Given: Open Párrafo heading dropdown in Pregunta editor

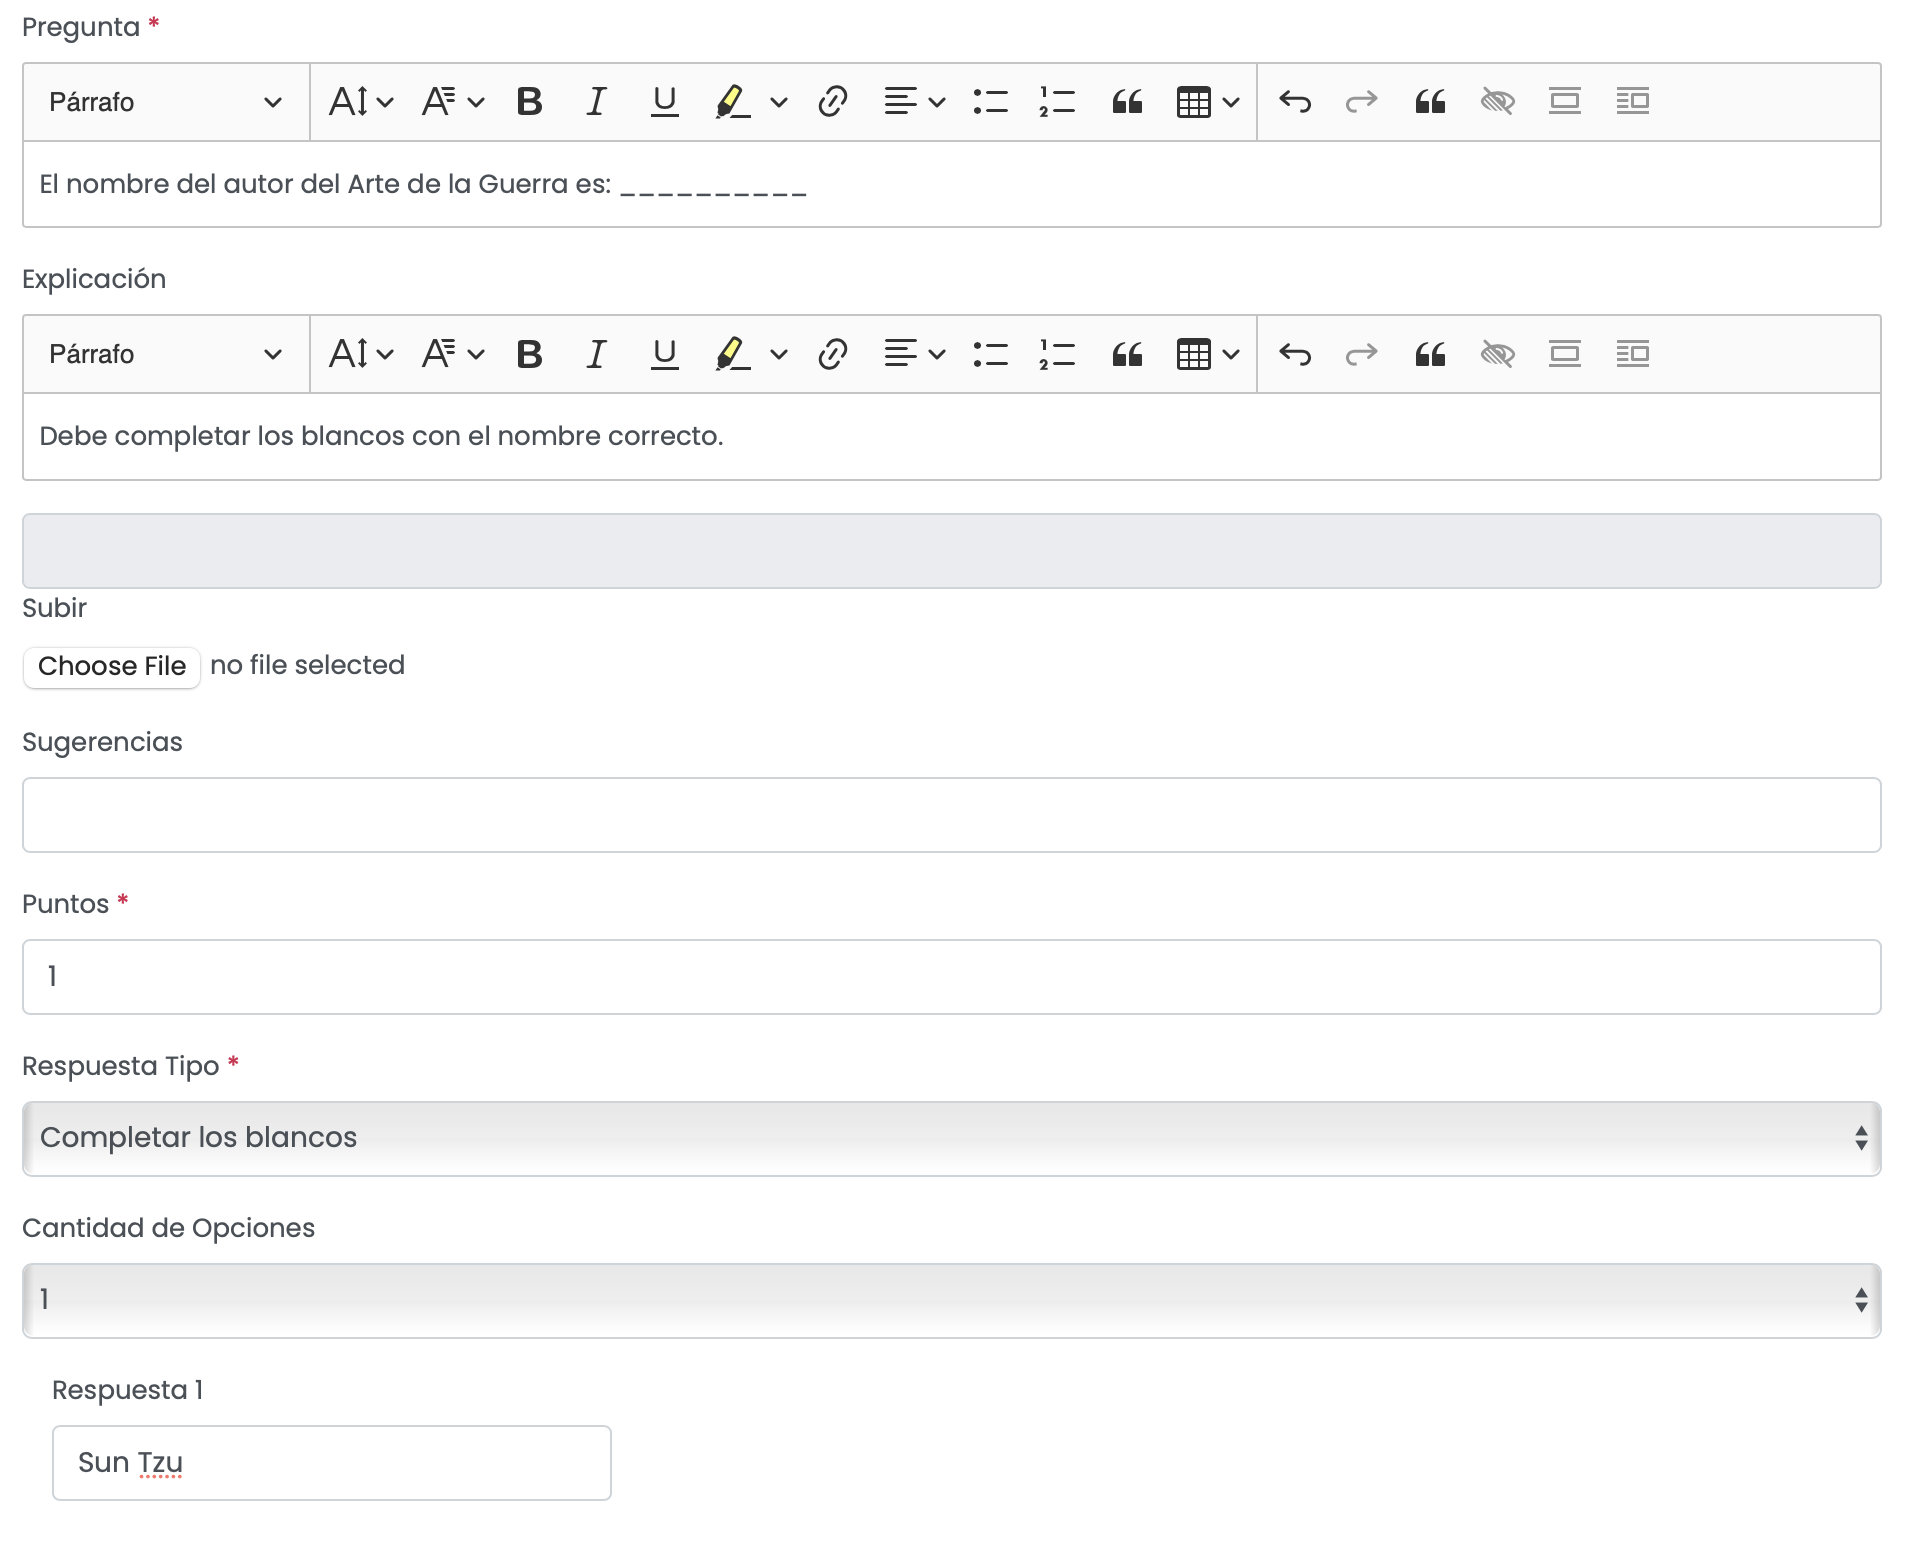Looking at the screenshot, I should [166, 102].
